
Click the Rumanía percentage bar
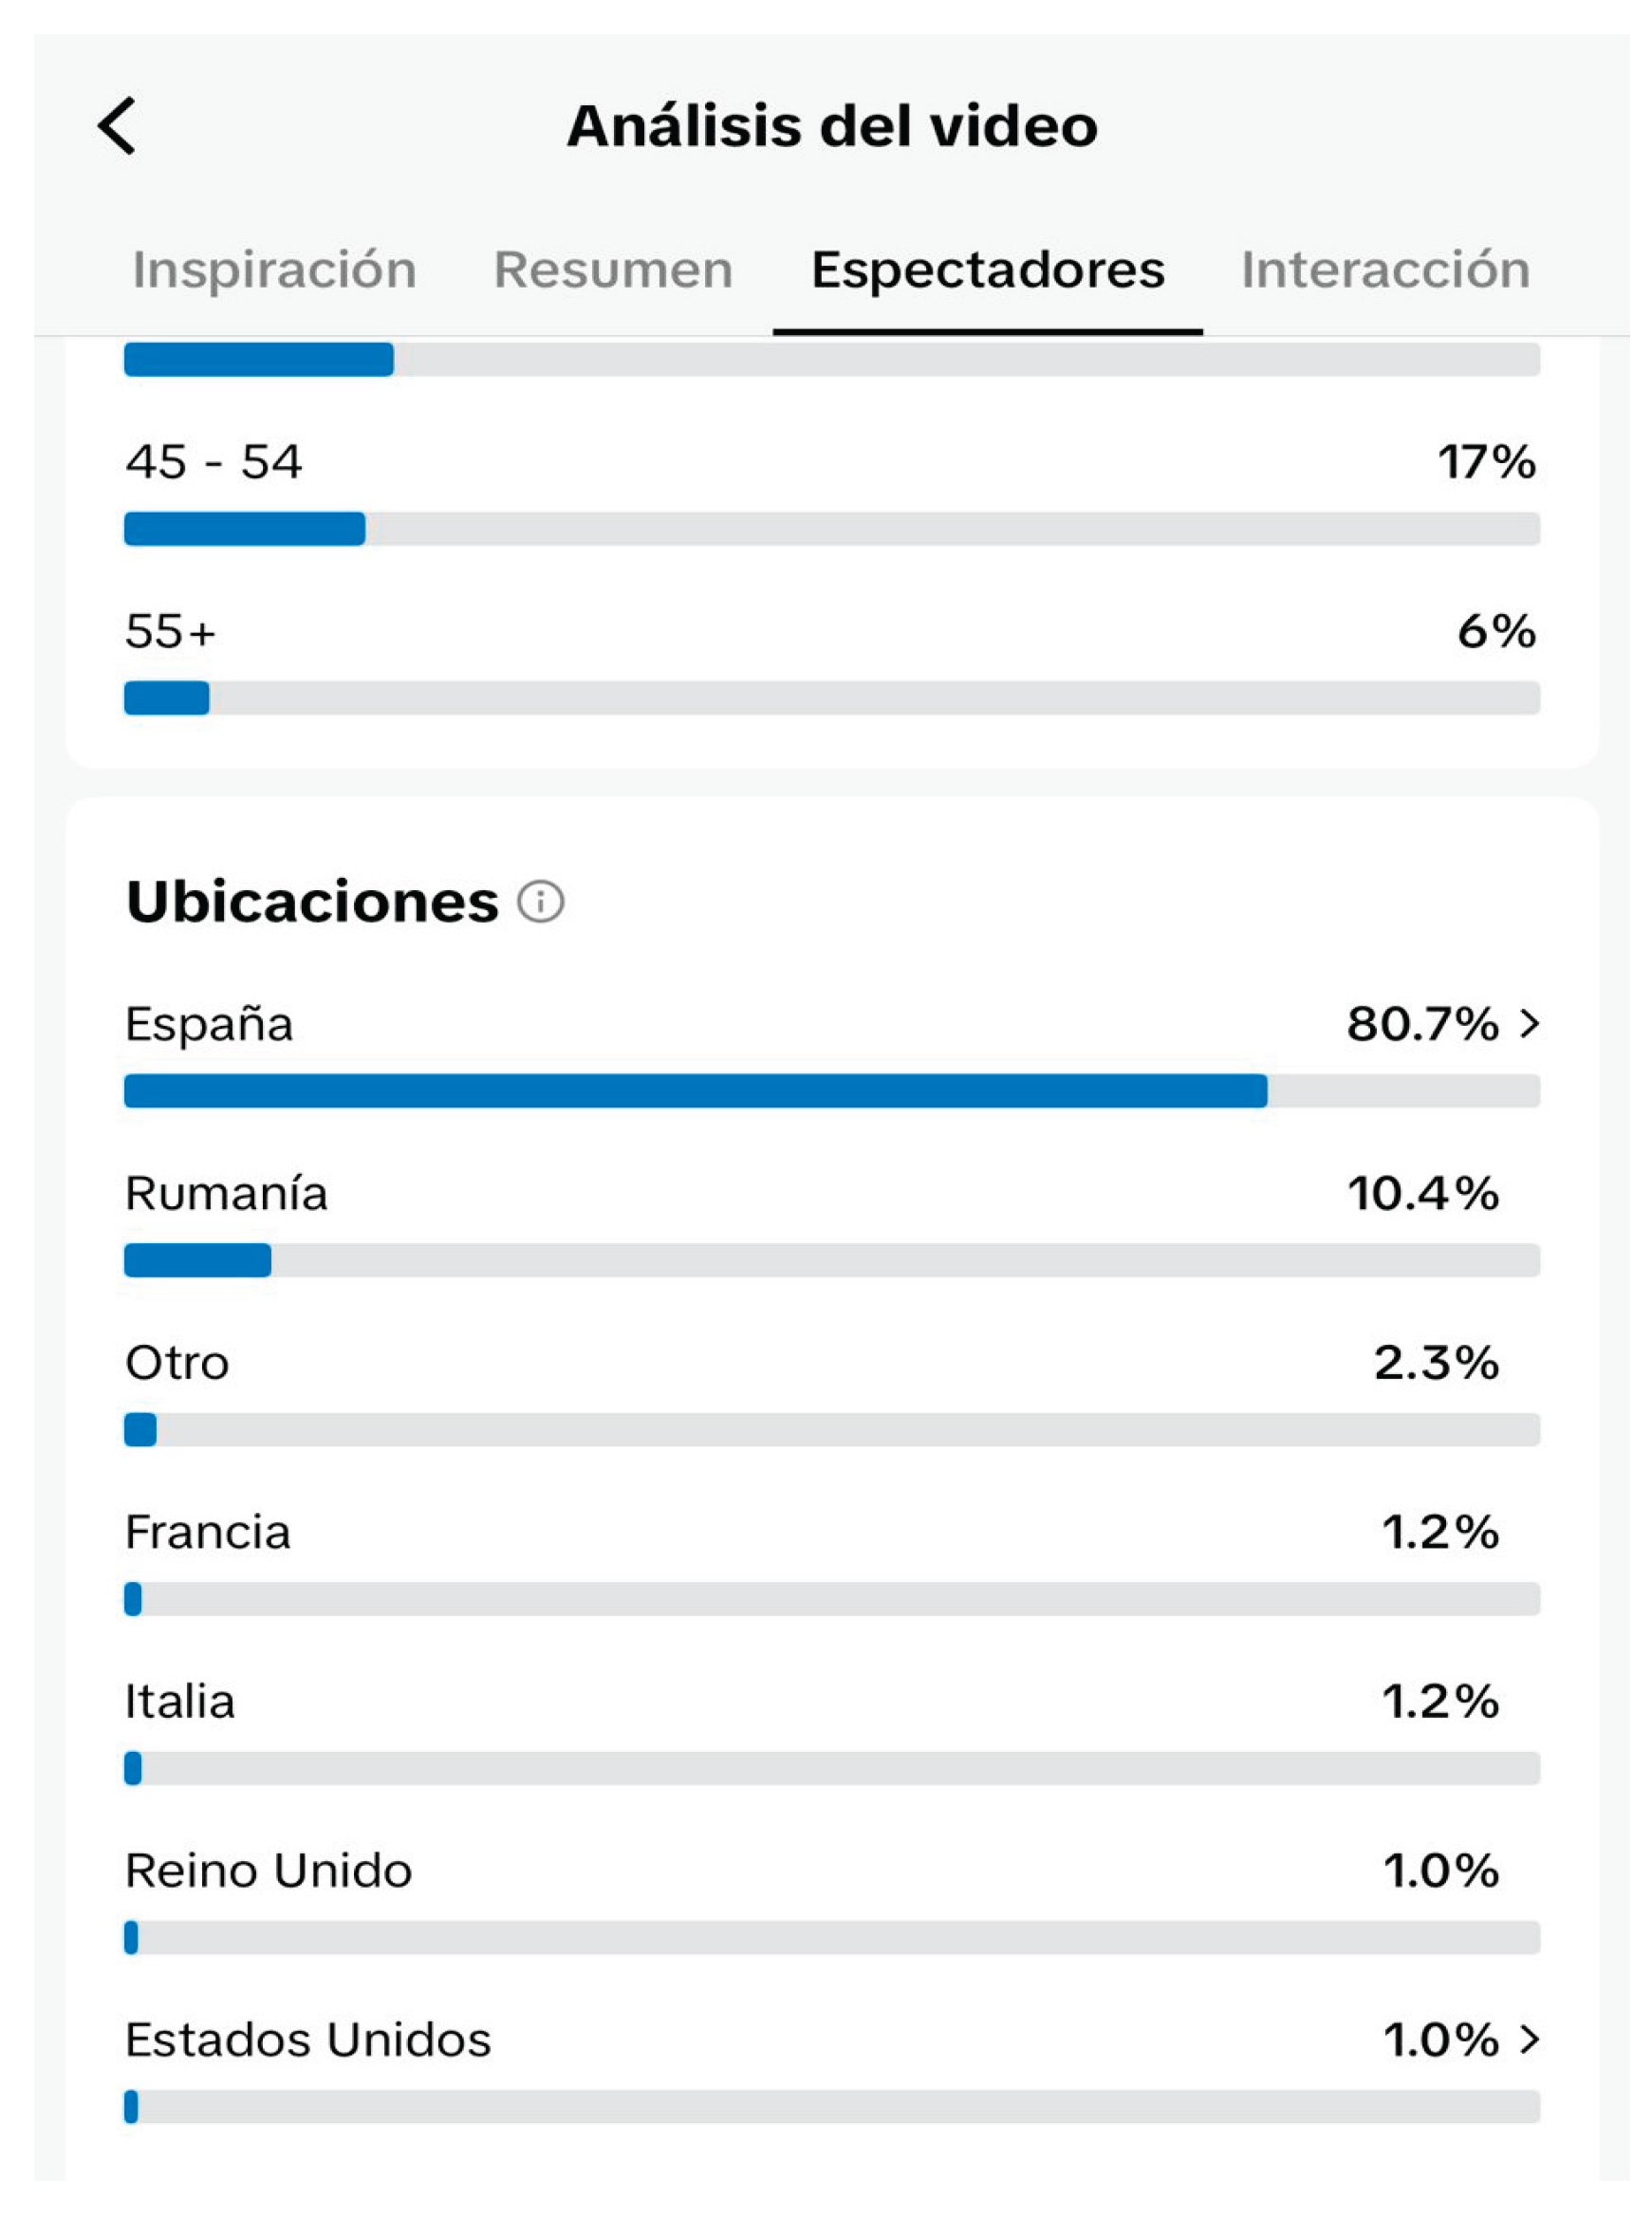[830, 1260]
